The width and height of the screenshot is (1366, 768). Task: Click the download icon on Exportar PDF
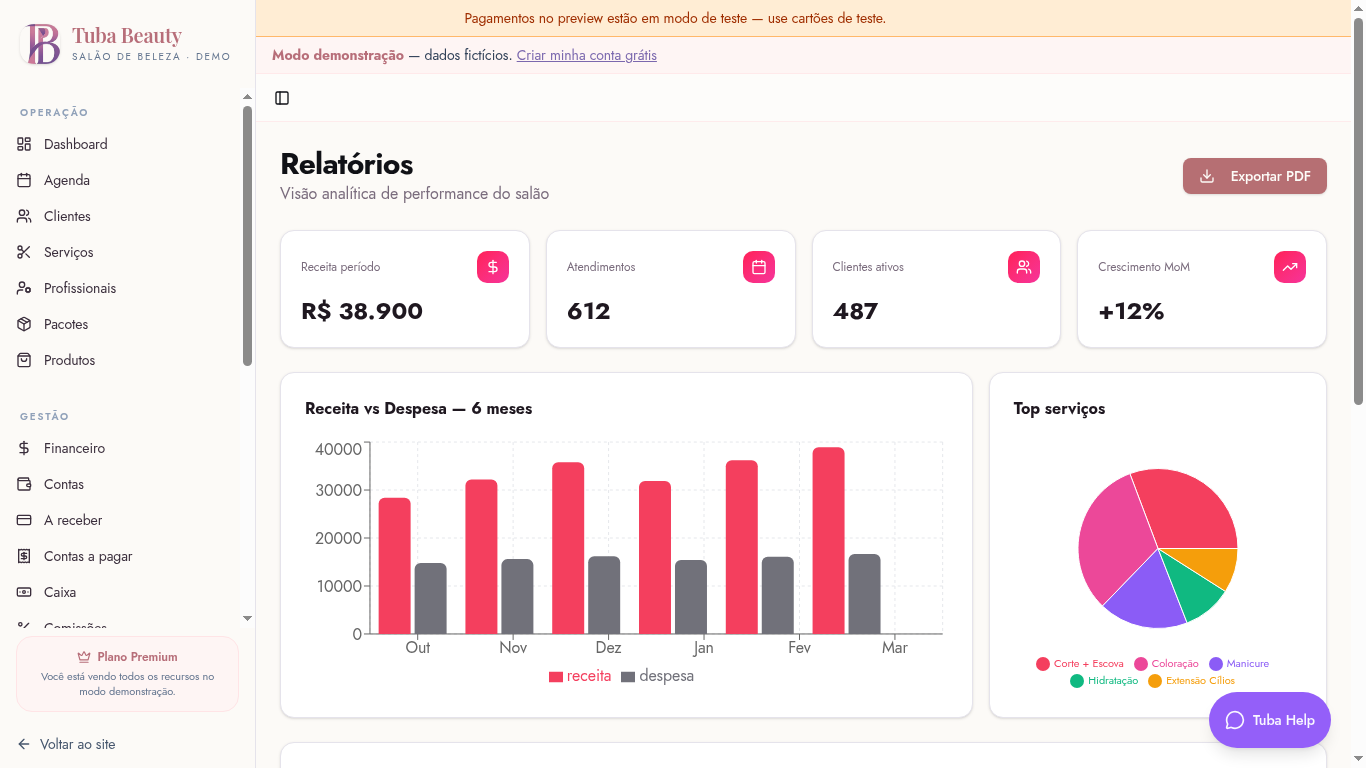[1207, 176]
